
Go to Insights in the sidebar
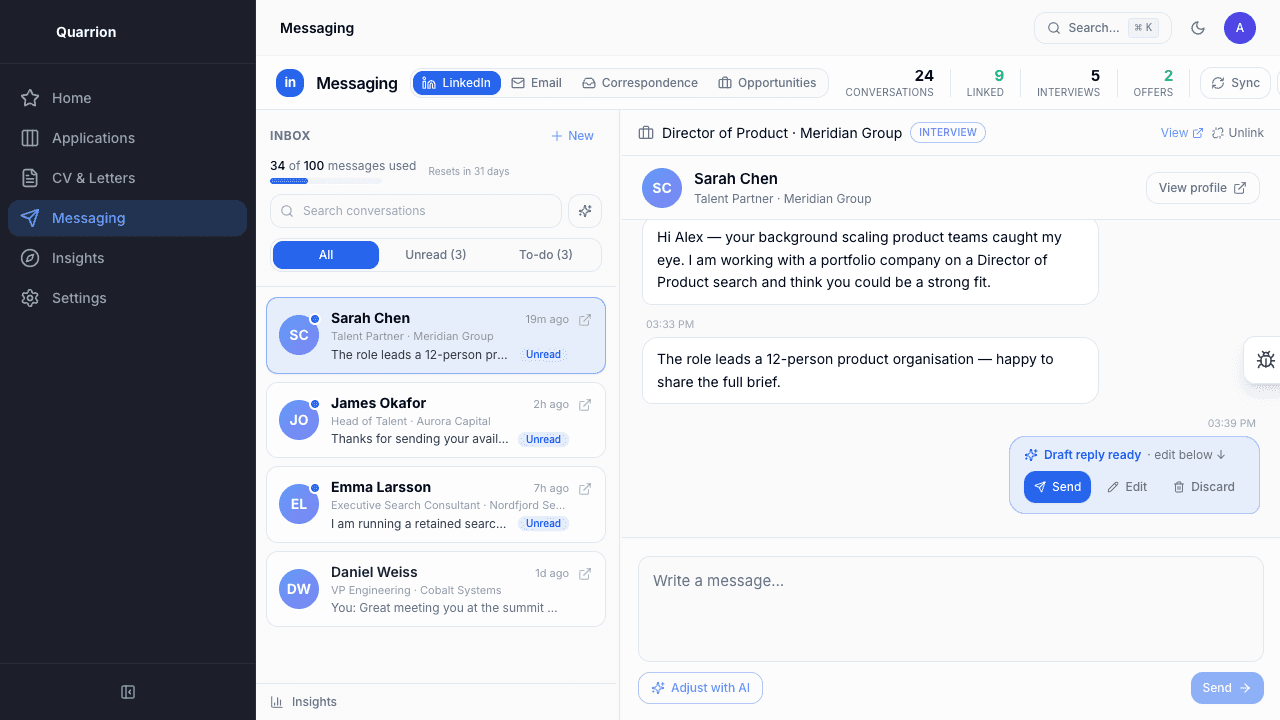click(x=127, y=258)
